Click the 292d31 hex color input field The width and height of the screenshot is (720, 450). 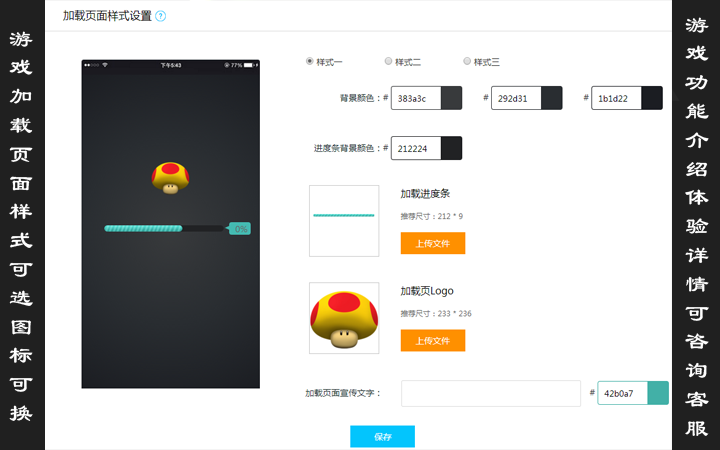click(516, 98)
